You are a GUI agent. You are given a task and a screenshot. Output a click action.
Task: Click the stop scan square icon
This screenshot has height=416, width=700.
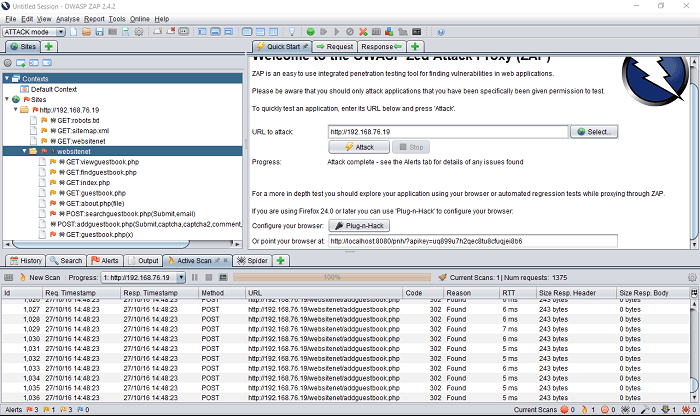(208, 277)
